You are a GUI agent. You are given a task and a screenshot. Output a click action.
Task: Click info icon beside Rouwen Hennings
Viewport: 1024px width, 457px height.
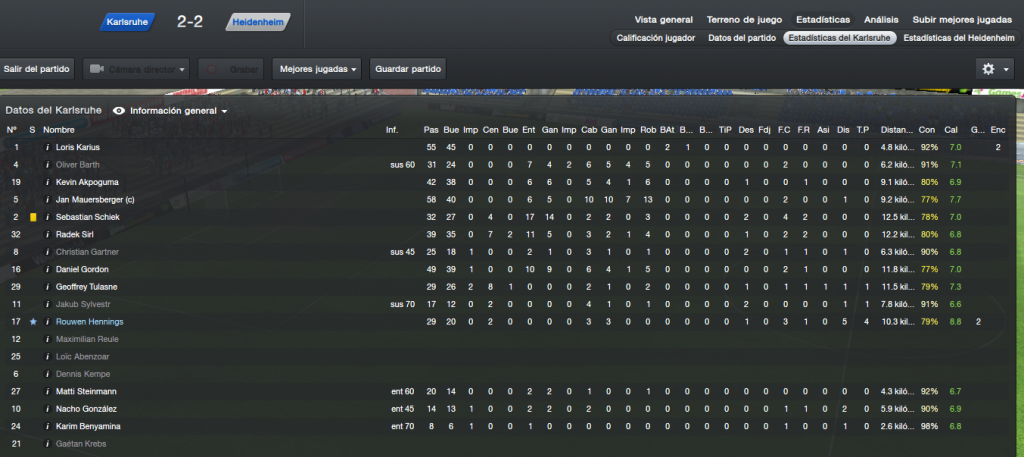tap(48, 322)
